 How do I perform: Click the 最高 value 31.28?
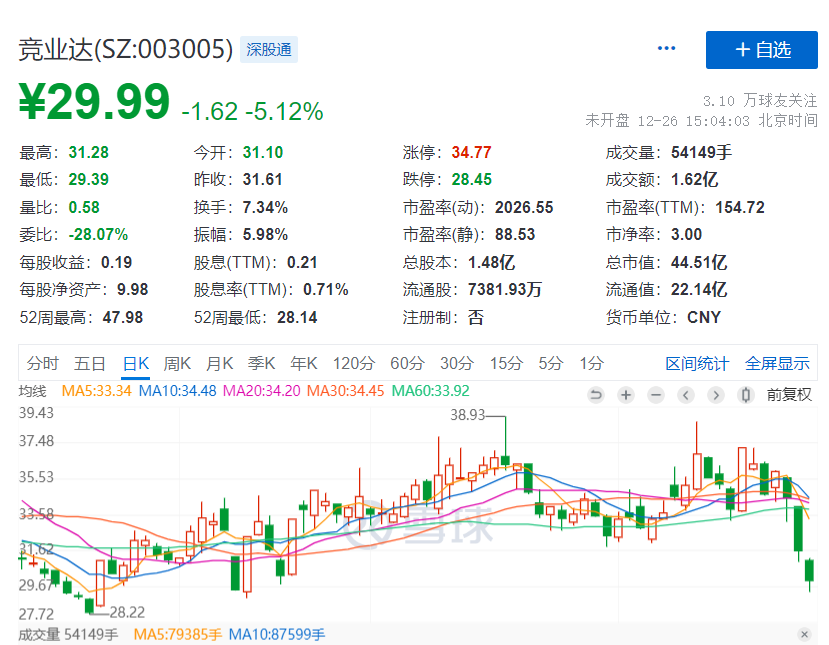88,153
